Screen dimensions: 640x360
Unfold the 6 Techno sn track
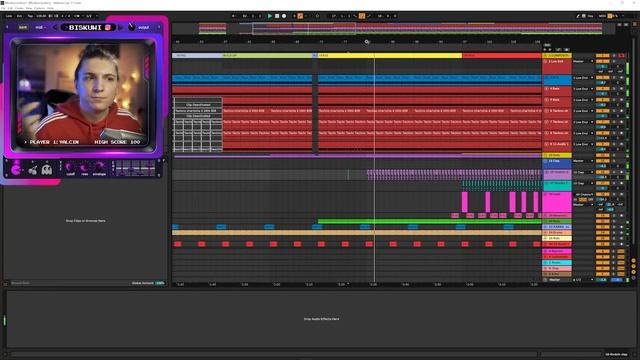[546, 111]
